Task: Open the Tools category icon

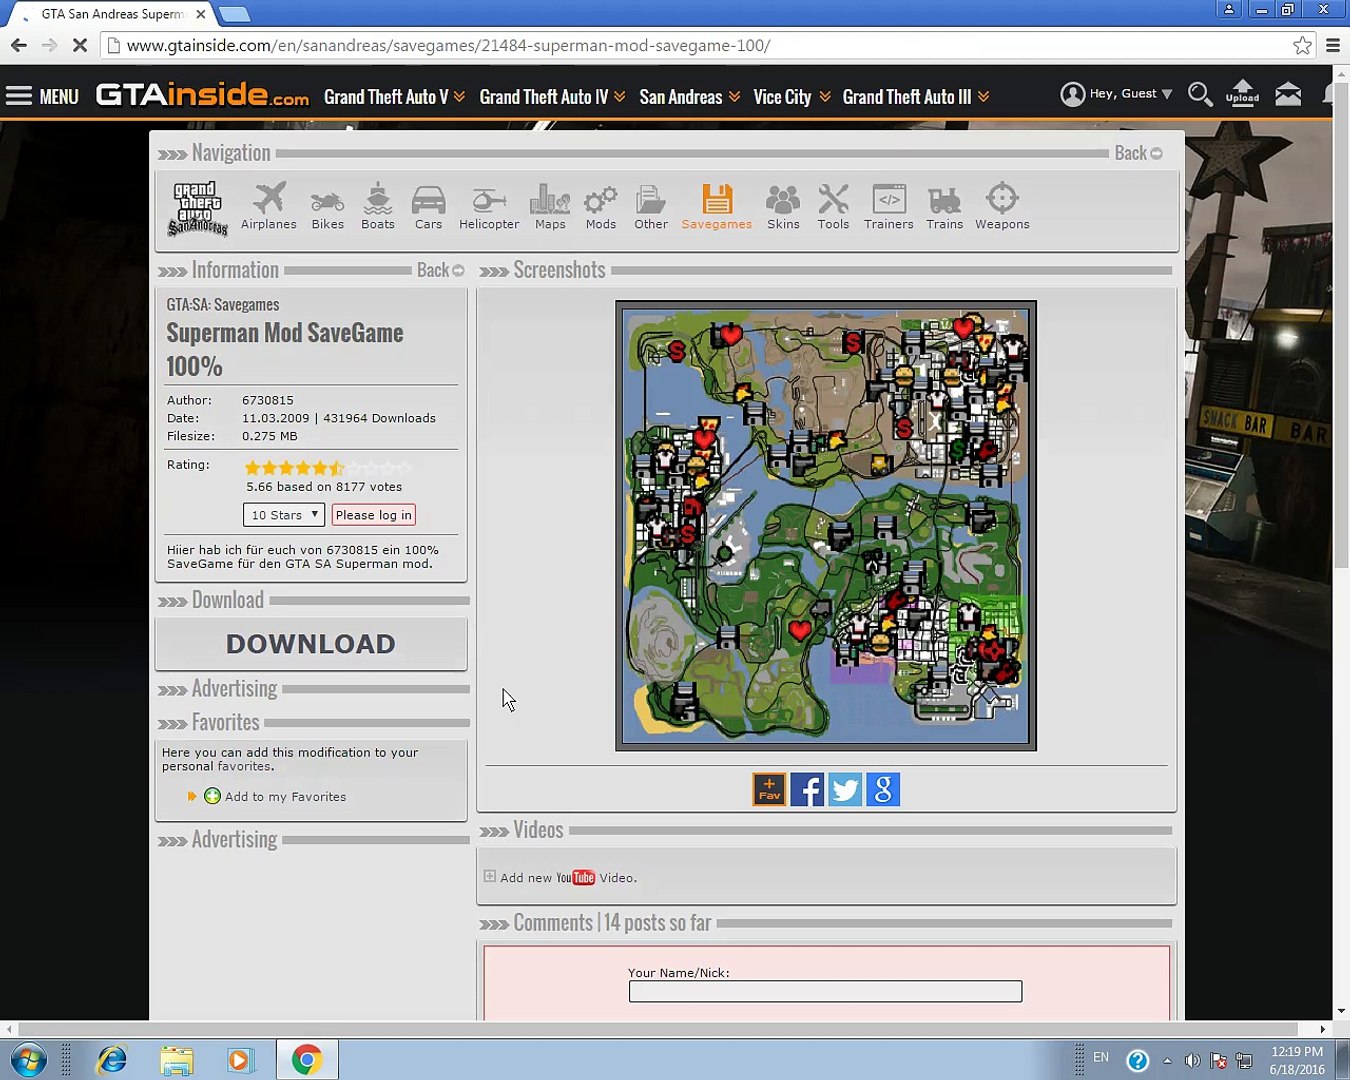Action: tap(833, 207)
